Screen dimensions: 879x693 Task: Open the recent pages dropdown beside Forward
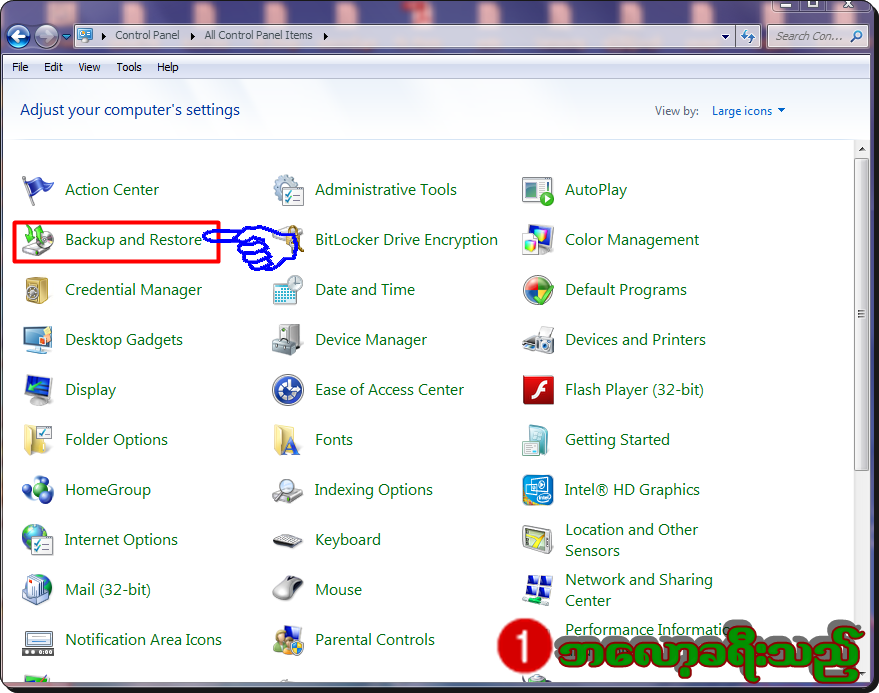(x=66, y=37)
